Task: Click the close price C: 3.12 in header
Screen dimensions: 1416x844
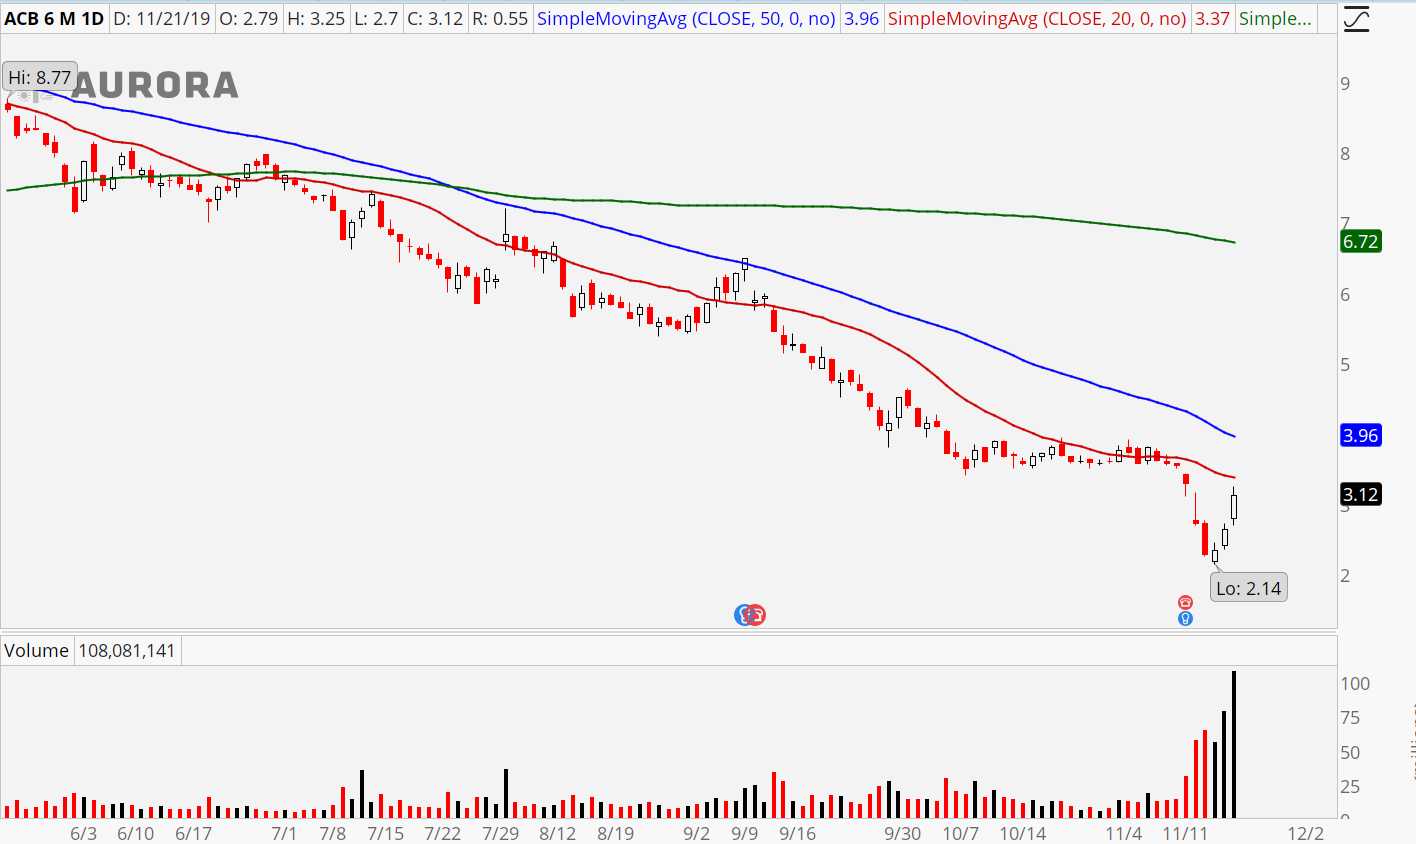Action: point(435,19)
